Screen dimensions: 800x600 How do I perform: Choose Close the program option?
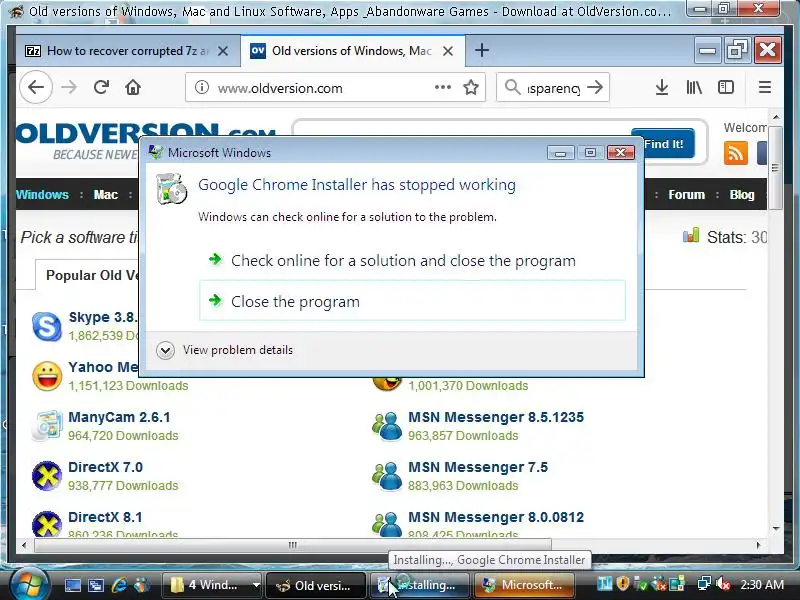click(412, 301)
